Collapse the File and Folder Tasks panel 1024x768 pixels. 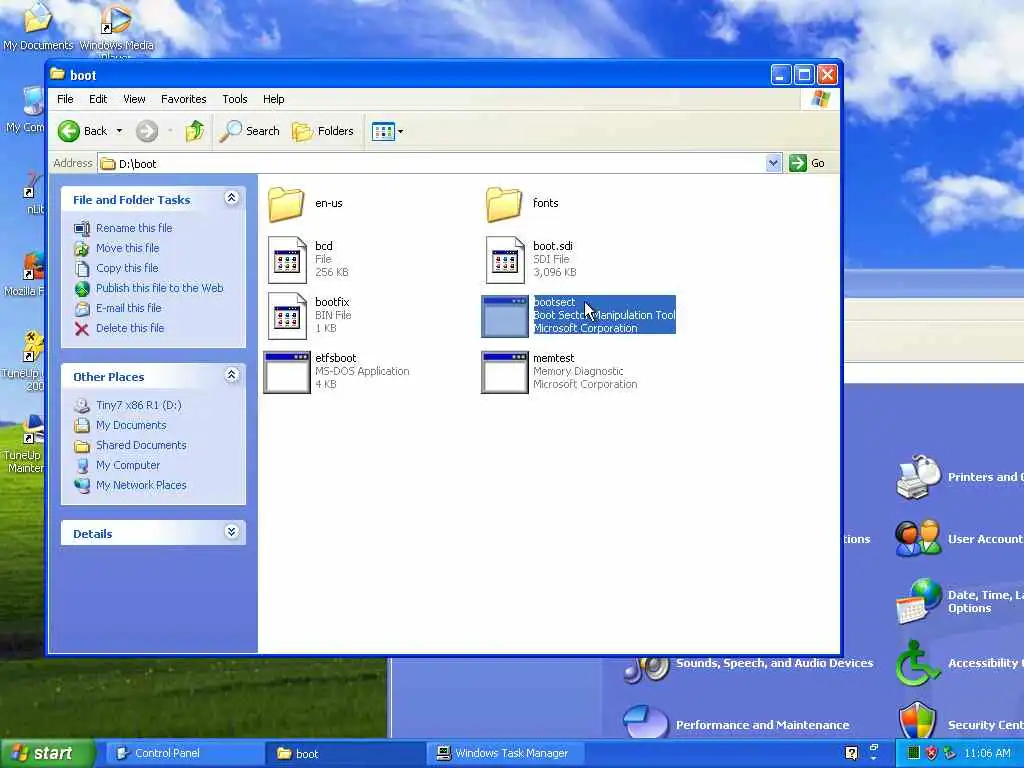pyautogui.click(x=231, y=198)
